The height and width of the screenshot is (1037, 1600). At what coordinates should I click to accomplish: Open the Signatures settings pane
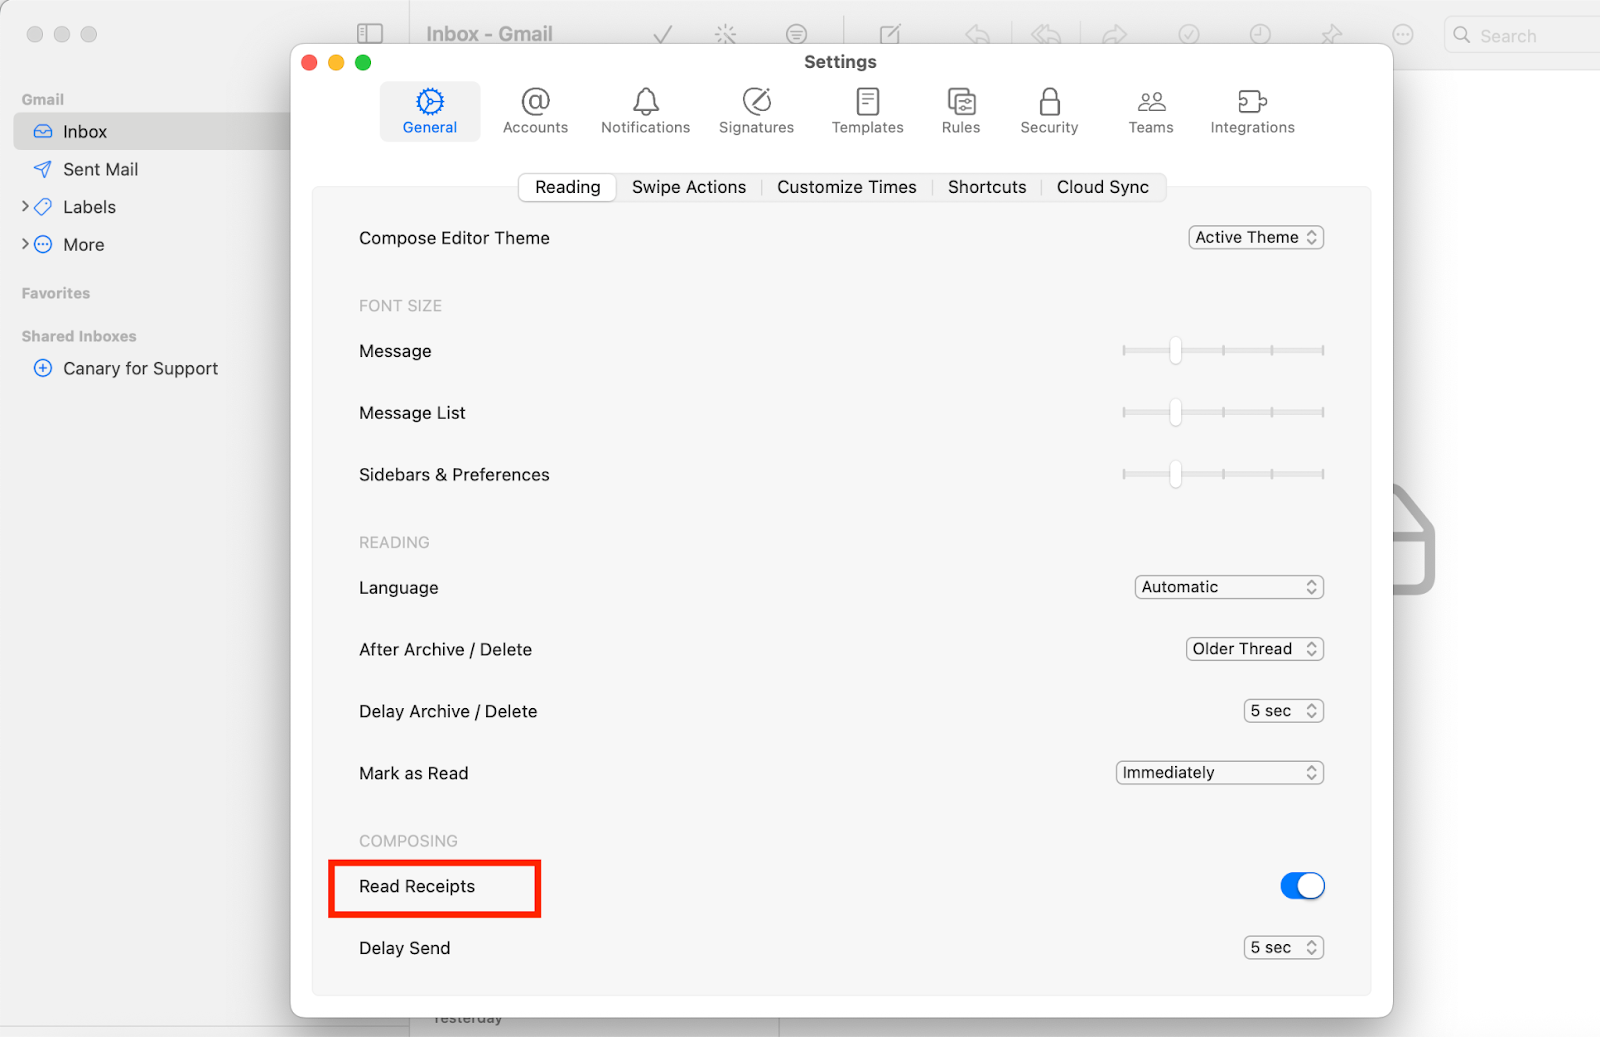[x=756, y=111]
